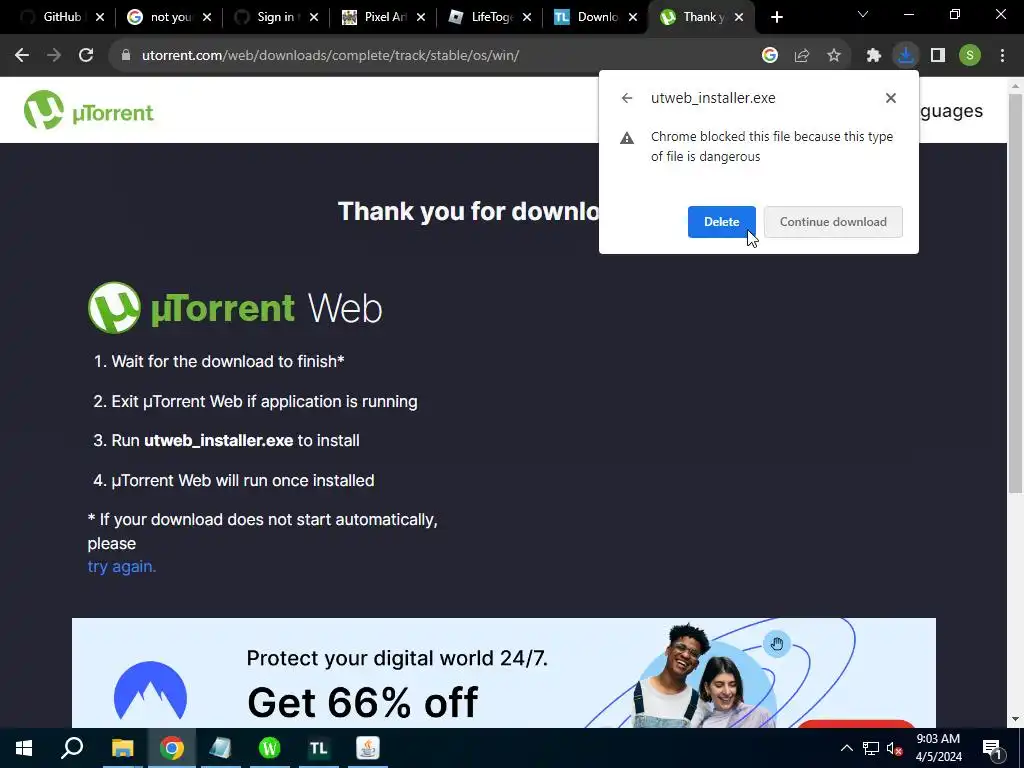Open the Extensions puzzle icon
1024x768 pixels.
coord(873,56)
